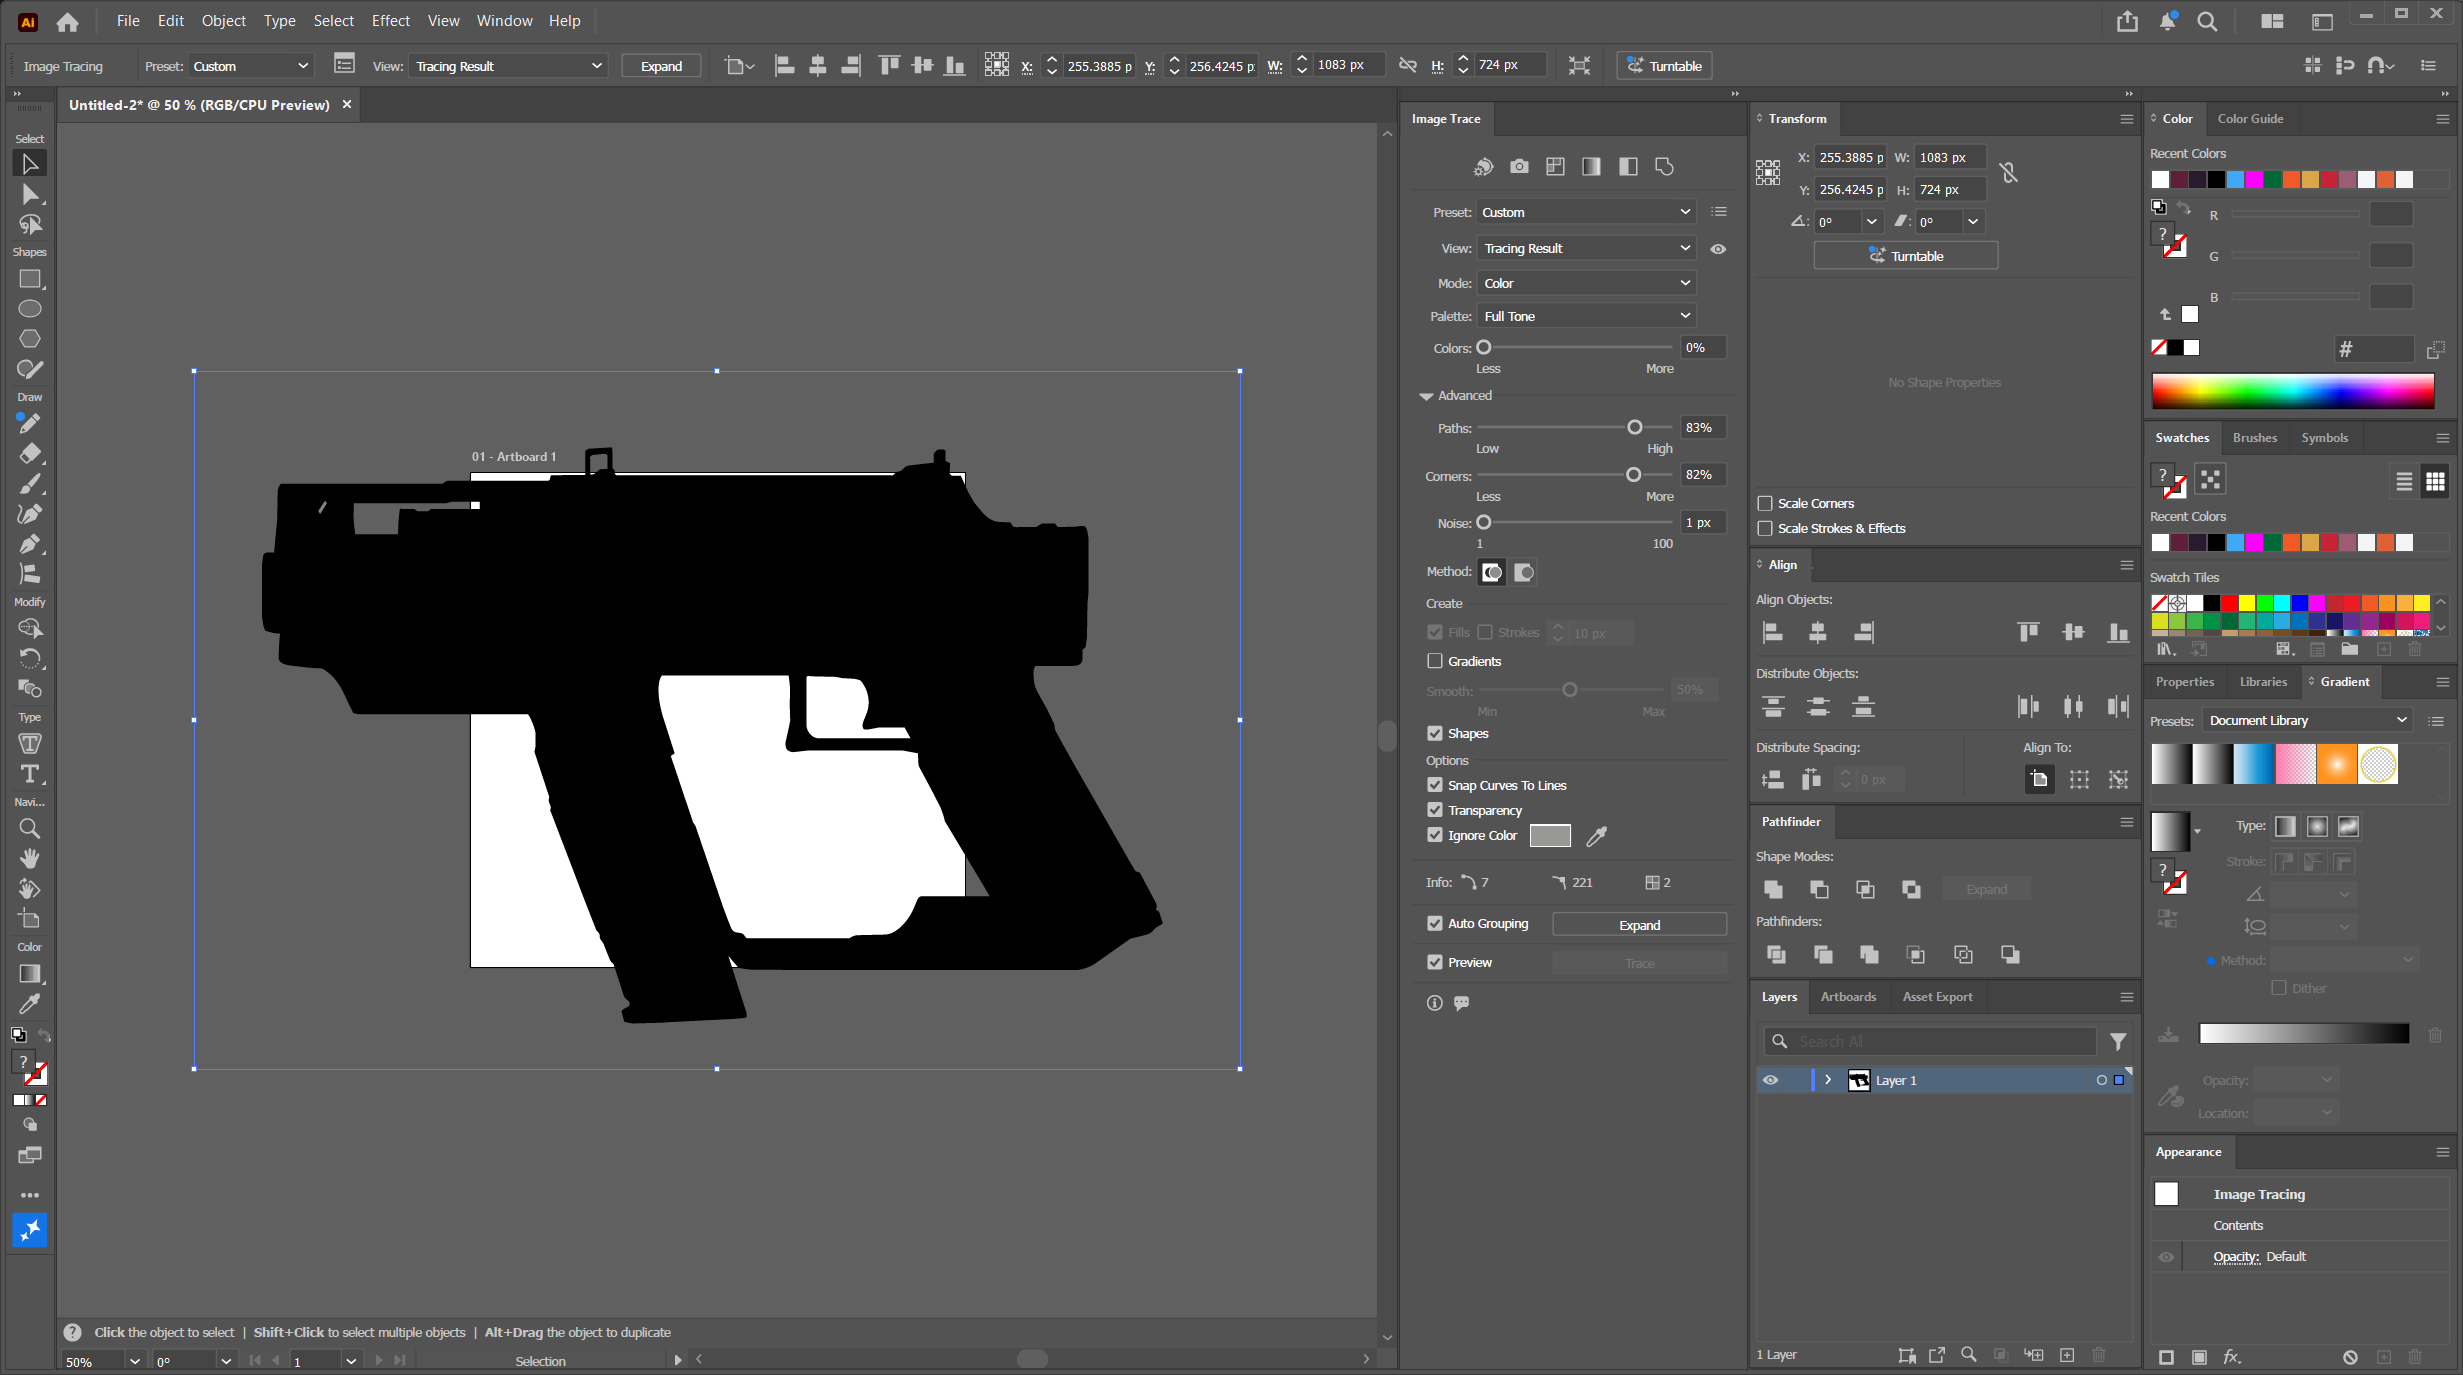Click the High Color camera preset icon

tap(1519, 167)
